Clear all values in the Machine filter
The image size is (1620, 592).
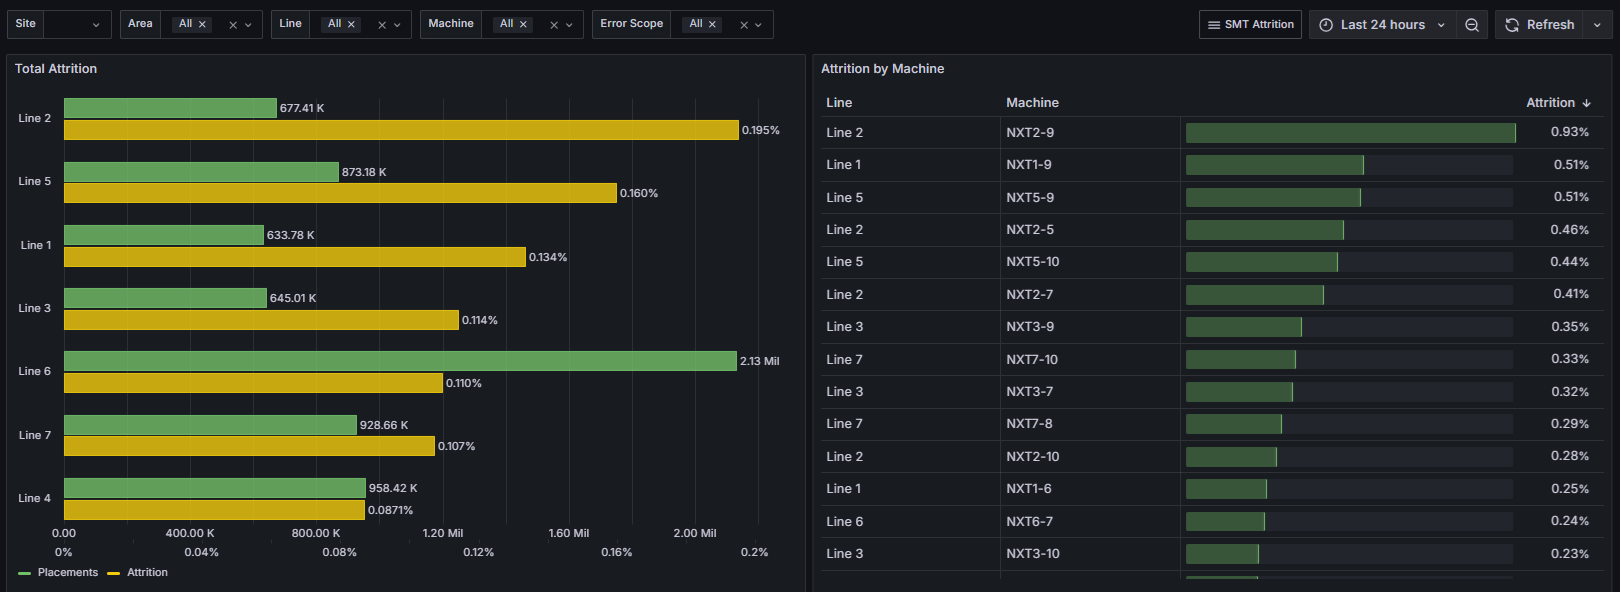554,25
